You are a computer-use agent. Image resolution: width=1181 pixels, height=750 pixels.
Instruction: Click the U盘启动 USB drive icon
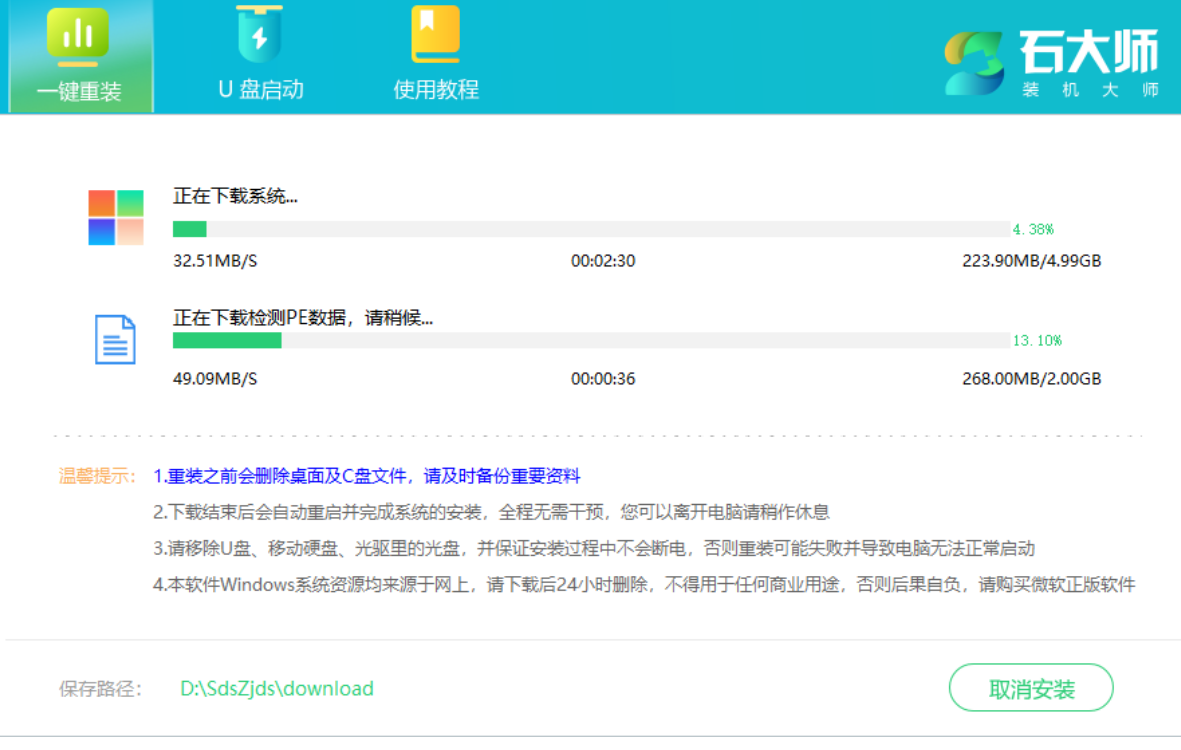click(259, 34)
